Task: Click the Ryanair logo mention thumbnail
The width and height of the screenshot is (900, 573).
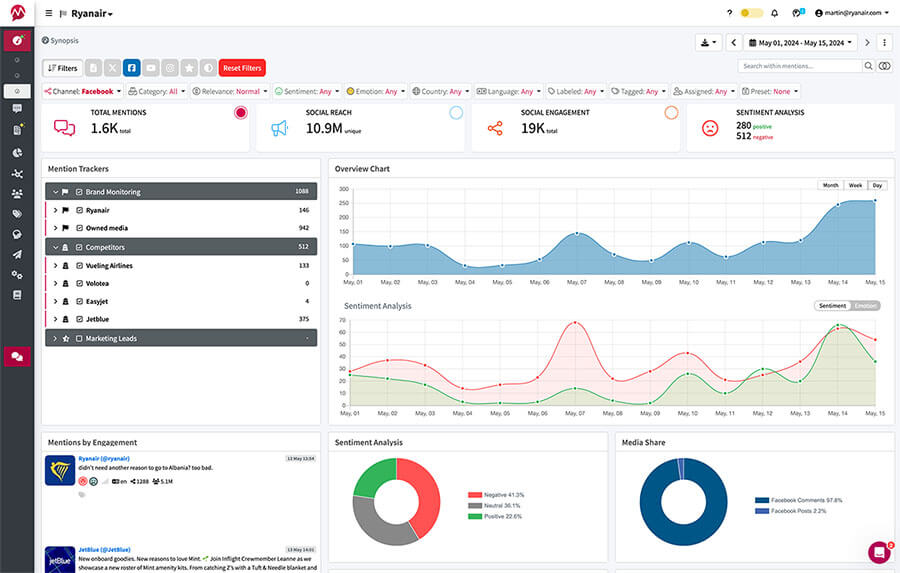Action: tap(60, 470)
